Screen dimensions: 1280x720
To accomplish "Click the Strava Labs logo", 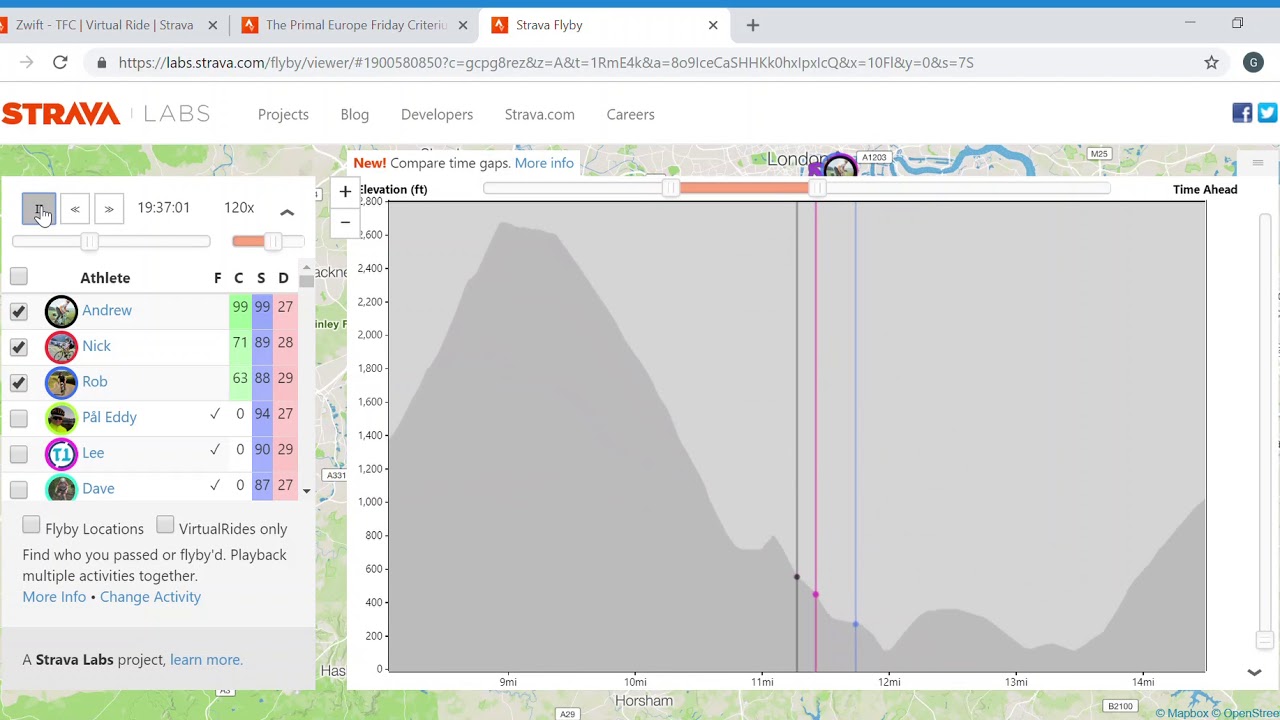I will (x=106, y=114).
